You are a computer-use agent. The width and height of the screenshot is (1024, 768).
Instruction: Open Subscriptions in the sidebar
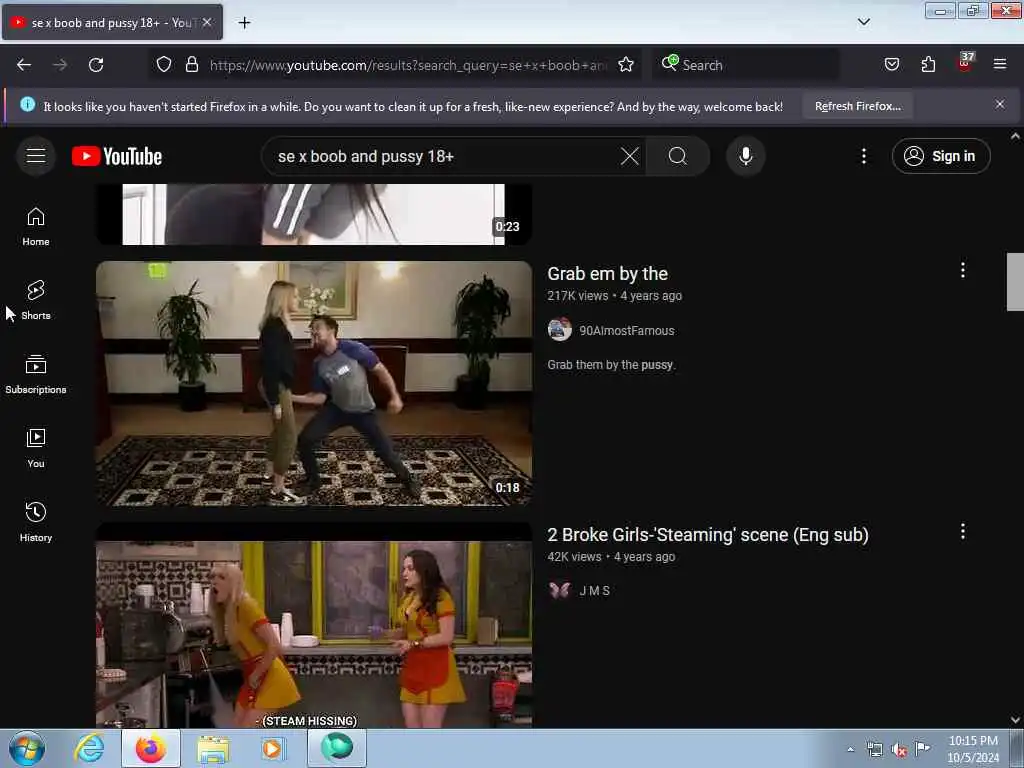coord(36,375)
